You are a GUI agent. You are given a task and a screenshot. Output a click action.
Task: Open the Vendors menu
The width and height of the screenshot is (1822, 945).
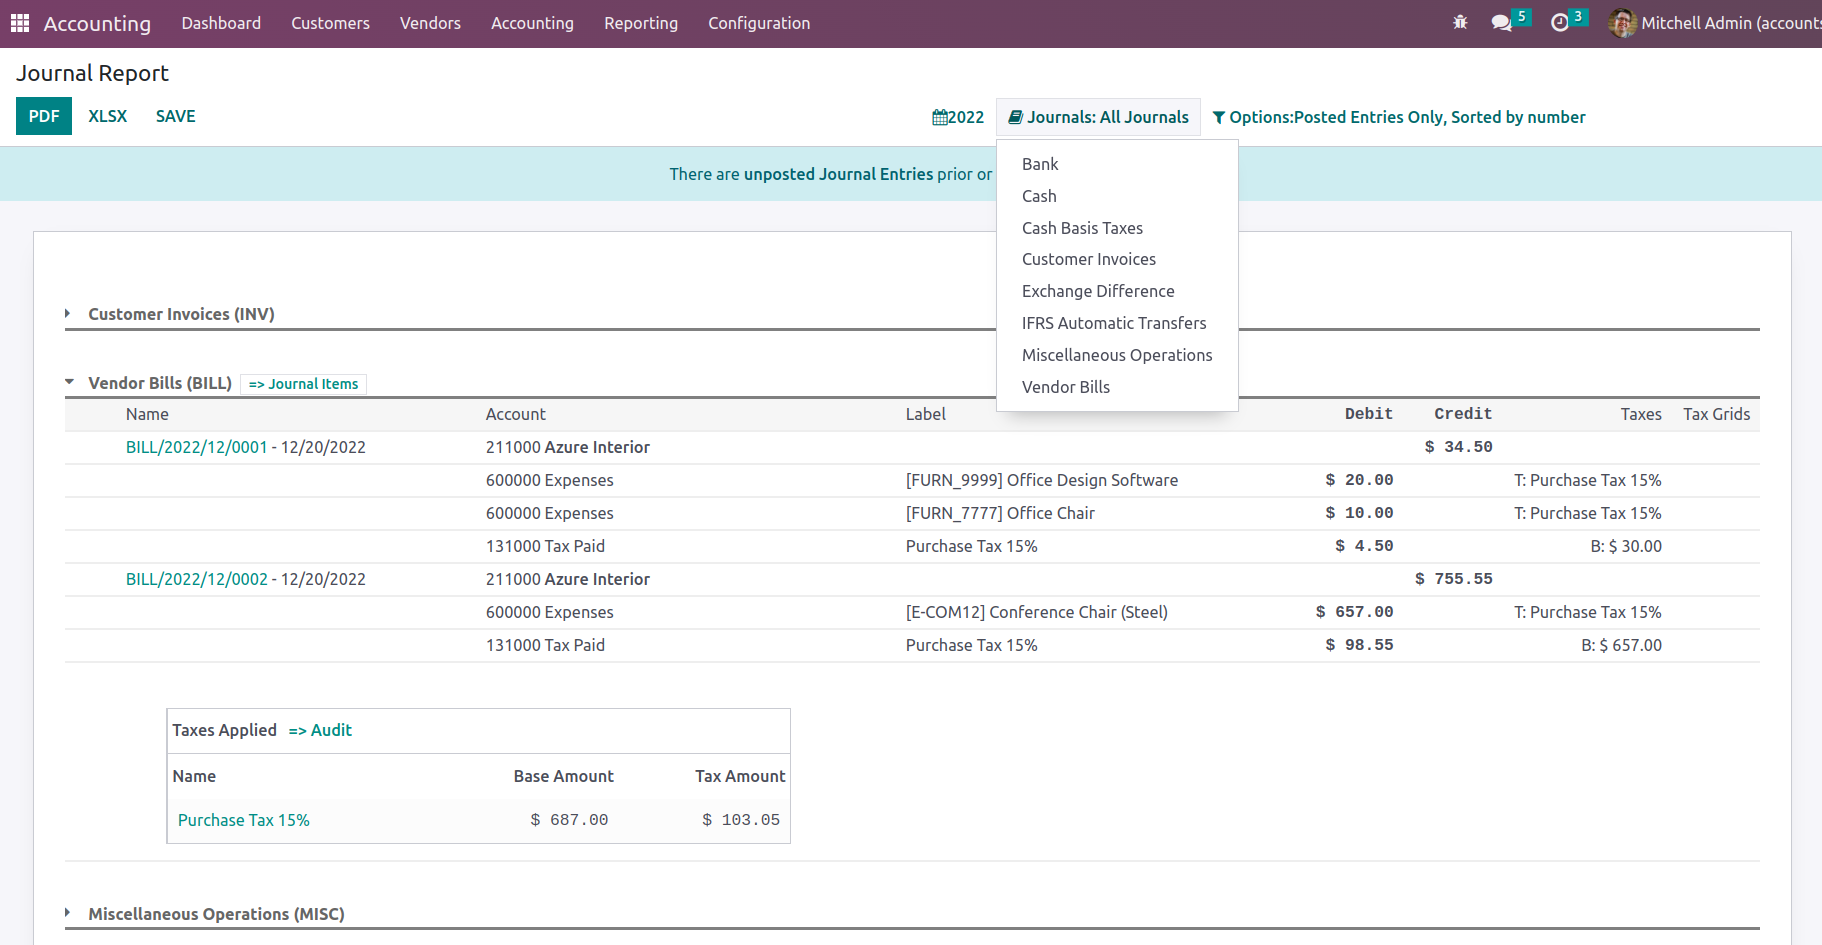pyautogui.click(x=430, y=23)
